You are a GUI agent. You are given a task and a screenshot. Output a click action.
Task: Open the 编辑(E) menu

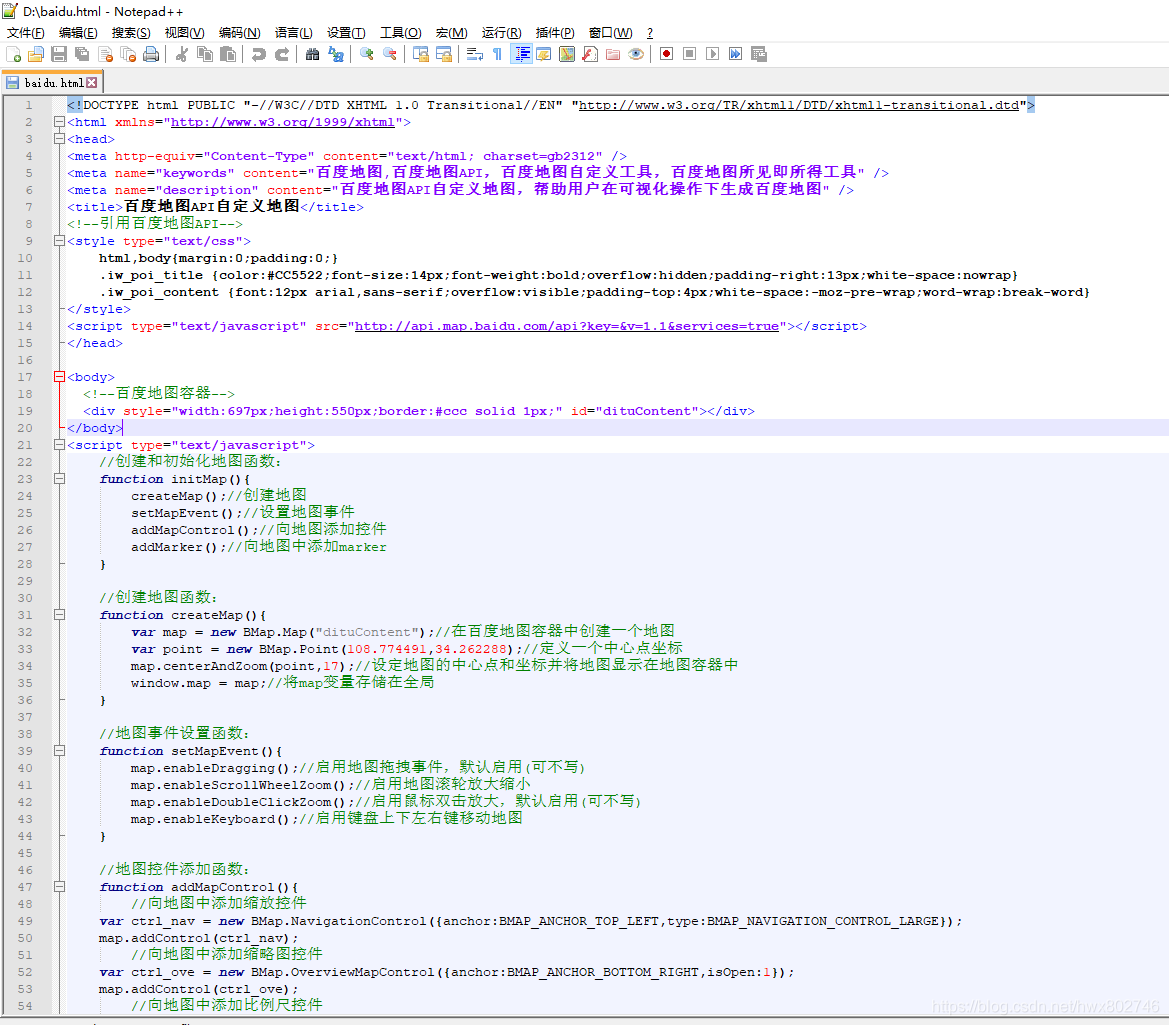tap(78, 33)
